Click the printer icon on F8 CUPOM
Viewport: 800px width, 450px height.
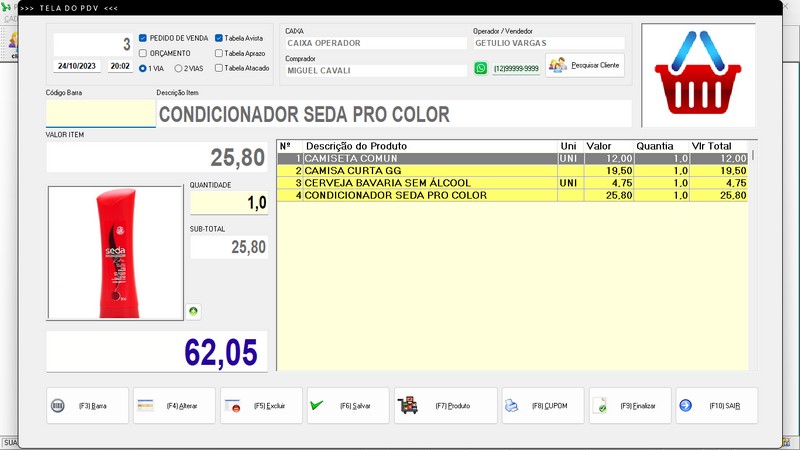pos(511,406)
